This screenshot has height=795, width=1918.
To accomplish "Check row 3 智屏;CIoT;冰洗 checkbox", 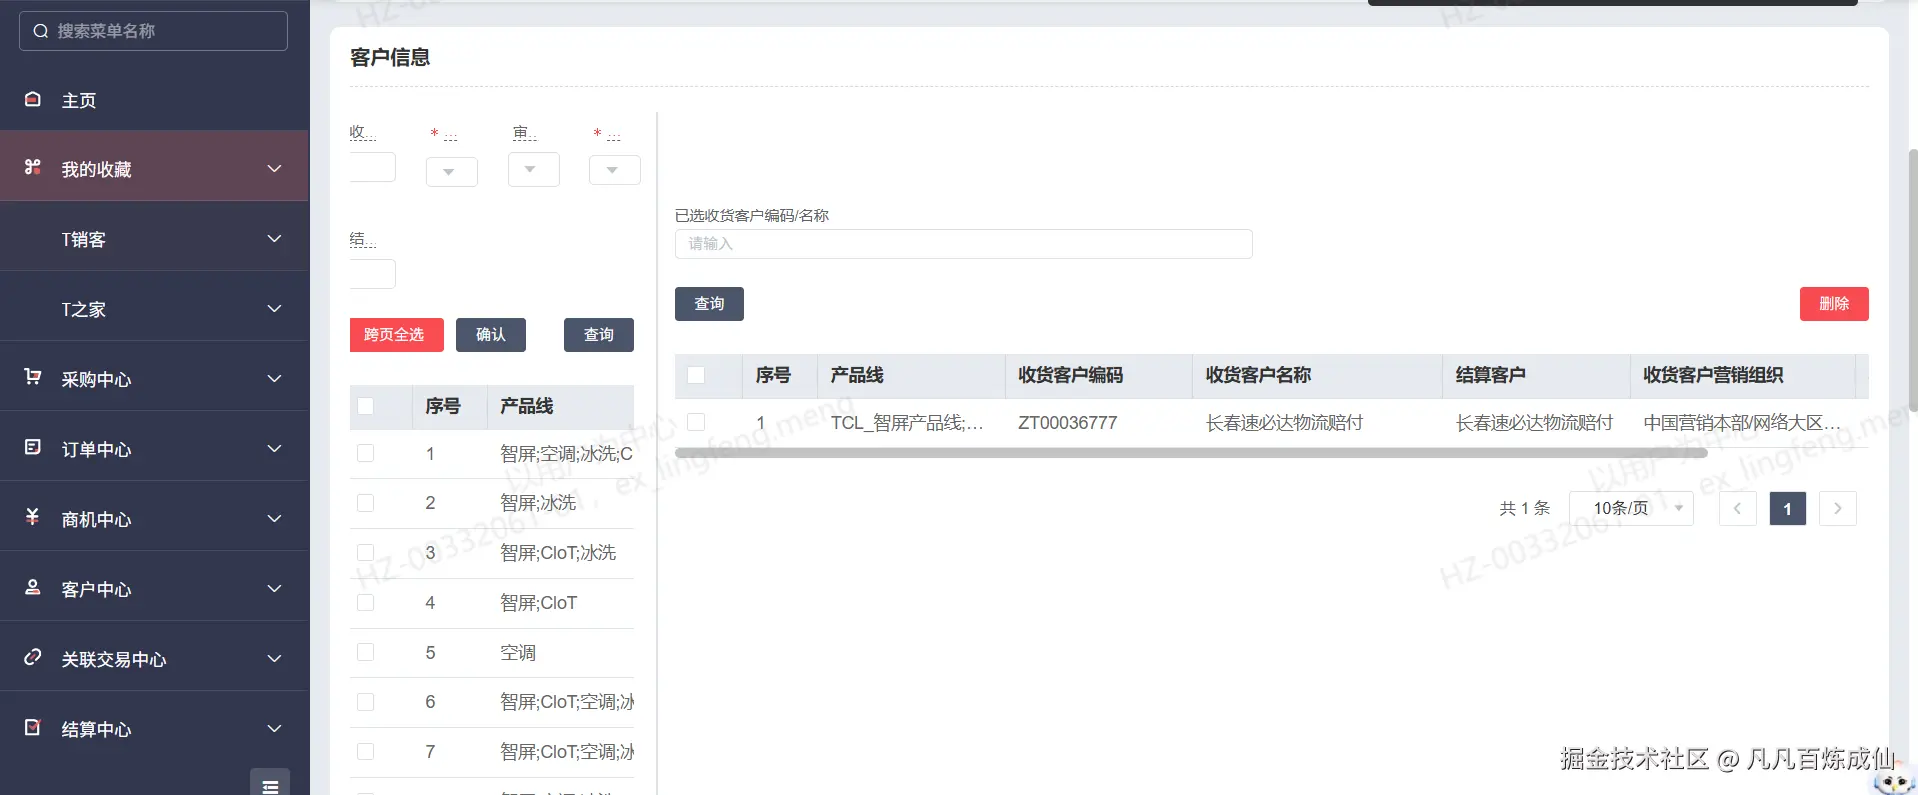I will click(x=366, y=553).
